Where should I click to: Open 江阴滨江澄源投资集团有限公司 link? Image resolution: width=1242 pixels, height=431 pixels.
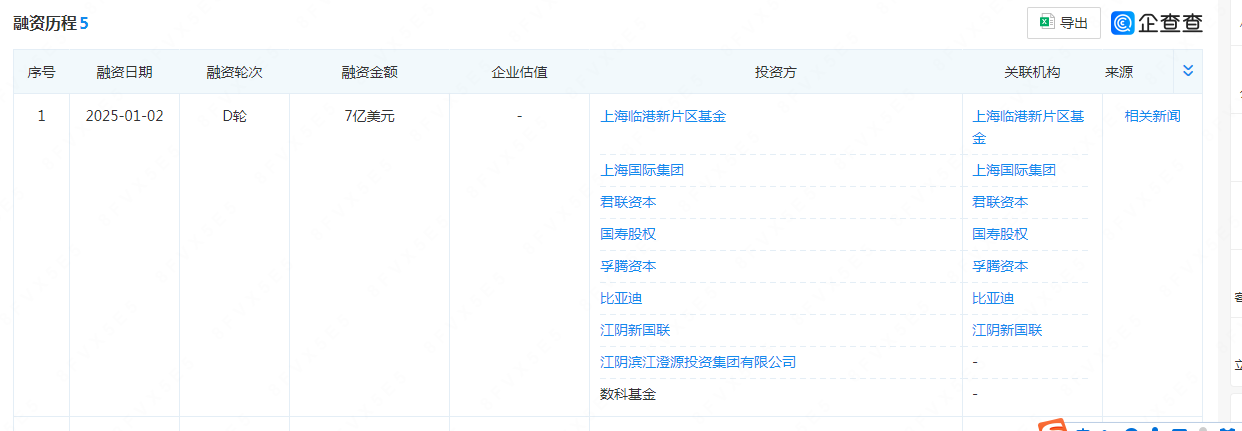click(x=698, y=362)
